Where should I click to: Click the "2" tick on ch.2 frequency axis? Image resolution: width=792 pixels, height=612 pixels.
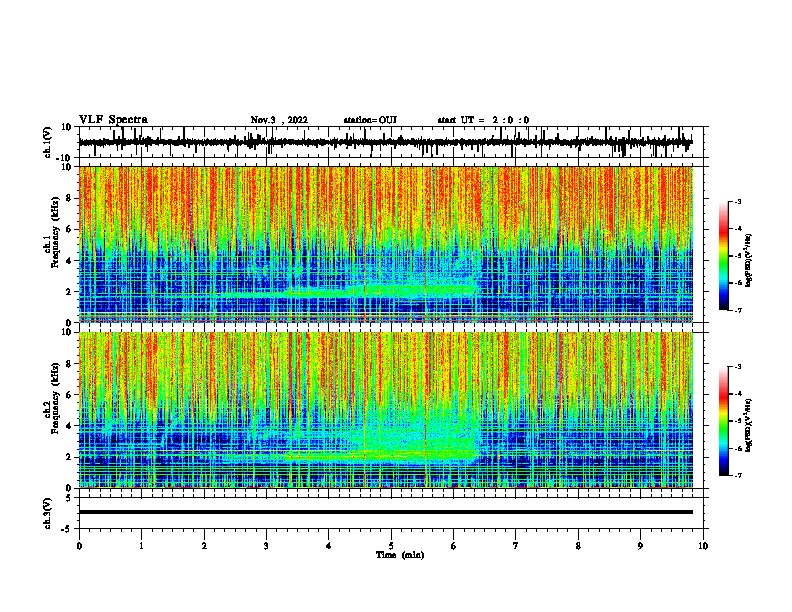coord(69,457)
